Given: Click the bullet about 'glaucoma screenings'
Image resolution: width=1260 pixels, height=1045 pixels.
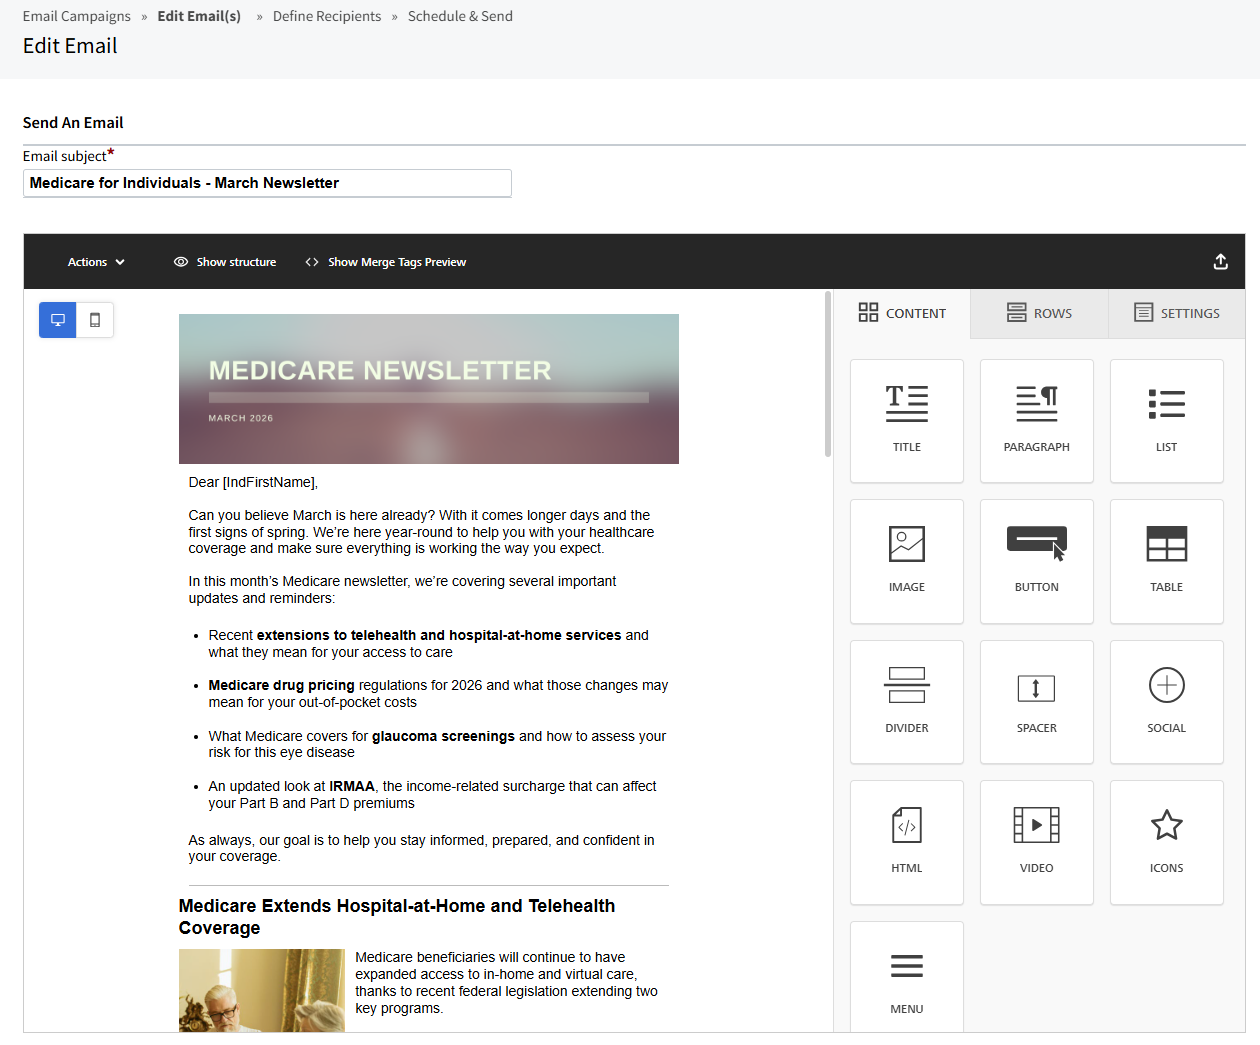Looking at the screenshot, I should (437, 744).
